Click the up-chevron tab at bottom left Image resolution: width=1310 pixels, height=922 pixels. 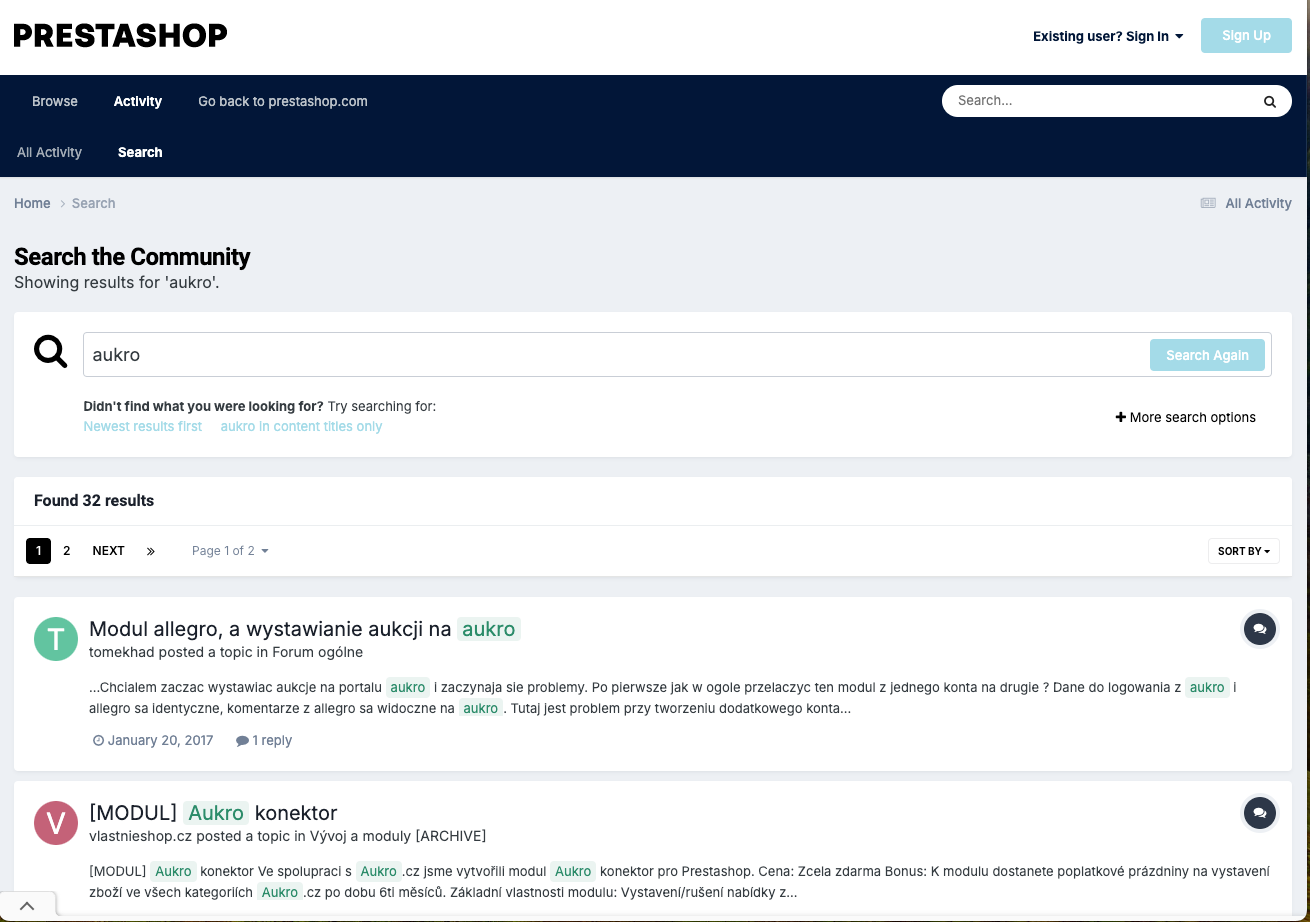click(x=27, y=906)
